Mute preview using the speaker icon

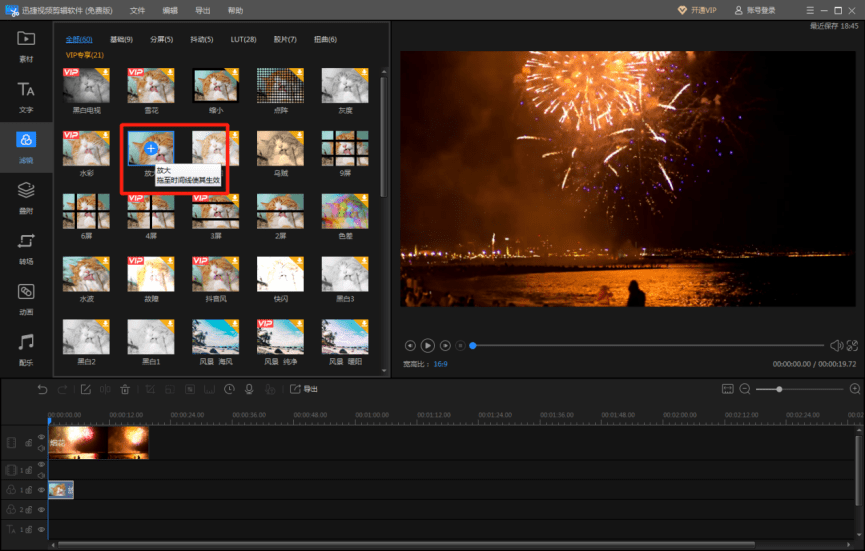[x=836, y=345]
